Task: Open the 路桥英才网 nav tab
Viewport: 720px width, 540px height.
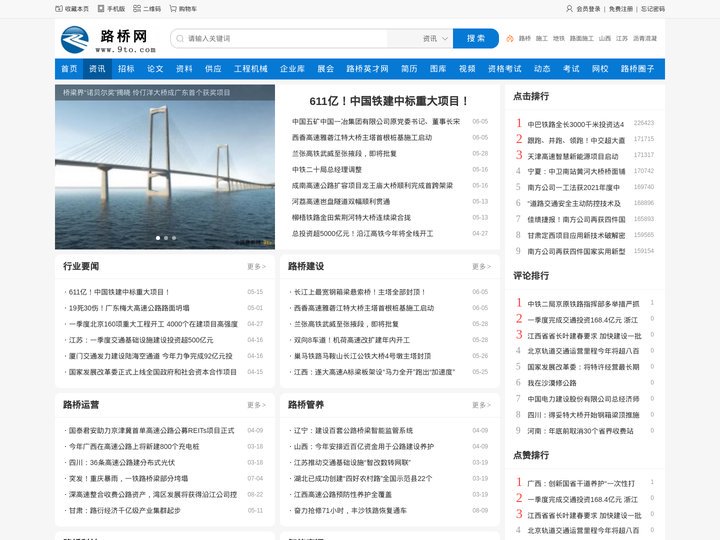Action: point(367,69)
